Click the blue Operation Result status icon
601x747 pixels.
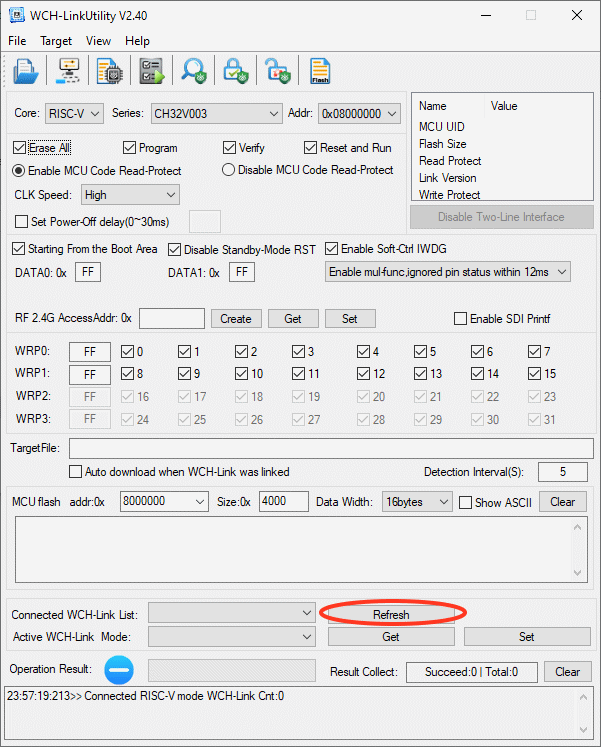[x=119, y=670]
